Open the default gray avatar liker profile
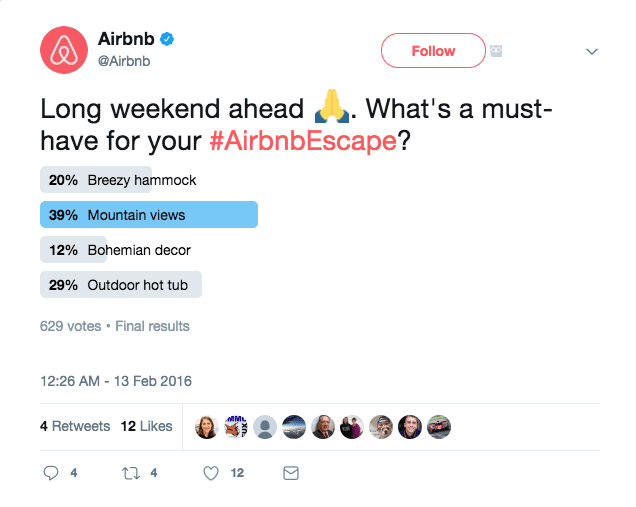636x507 pixels. pyautogui.click(x=265, y=427)
